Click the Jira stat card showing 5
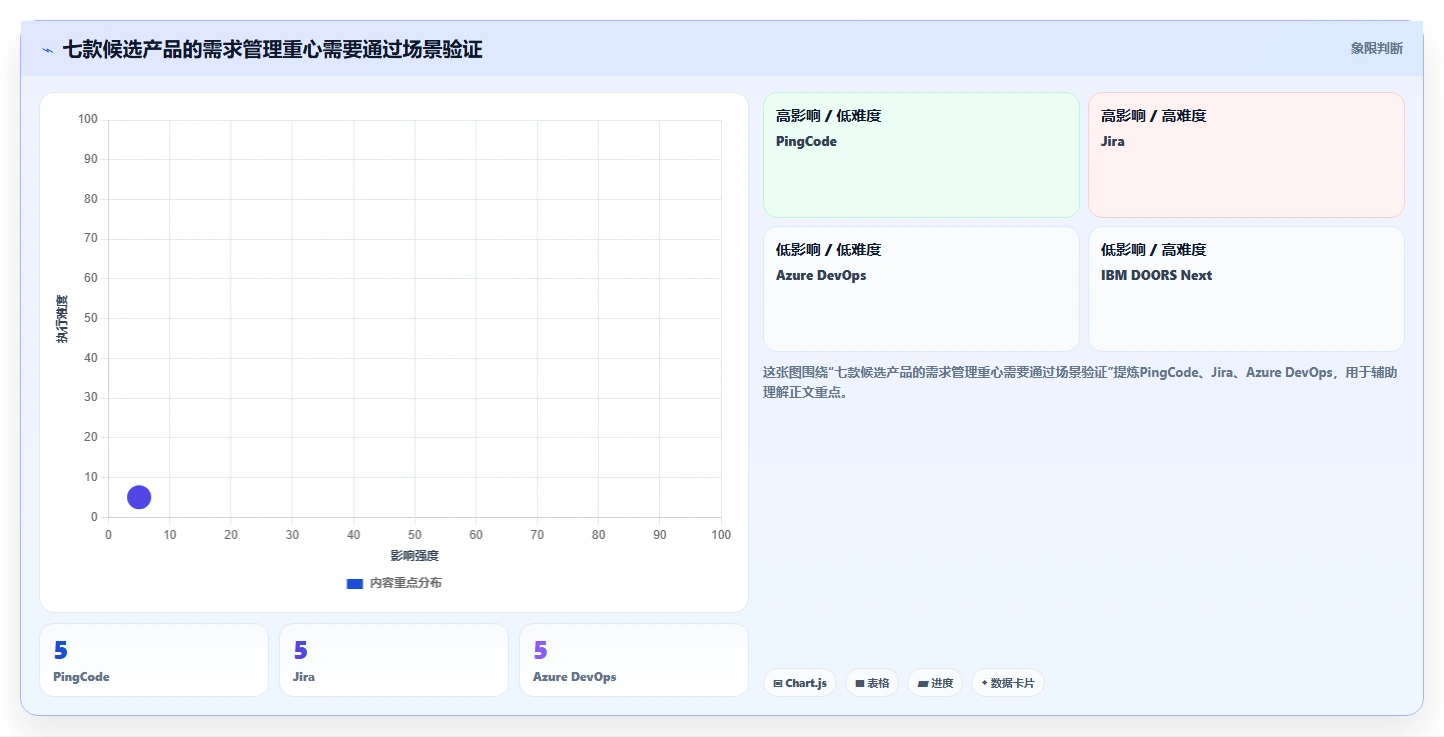 (394, 660)
